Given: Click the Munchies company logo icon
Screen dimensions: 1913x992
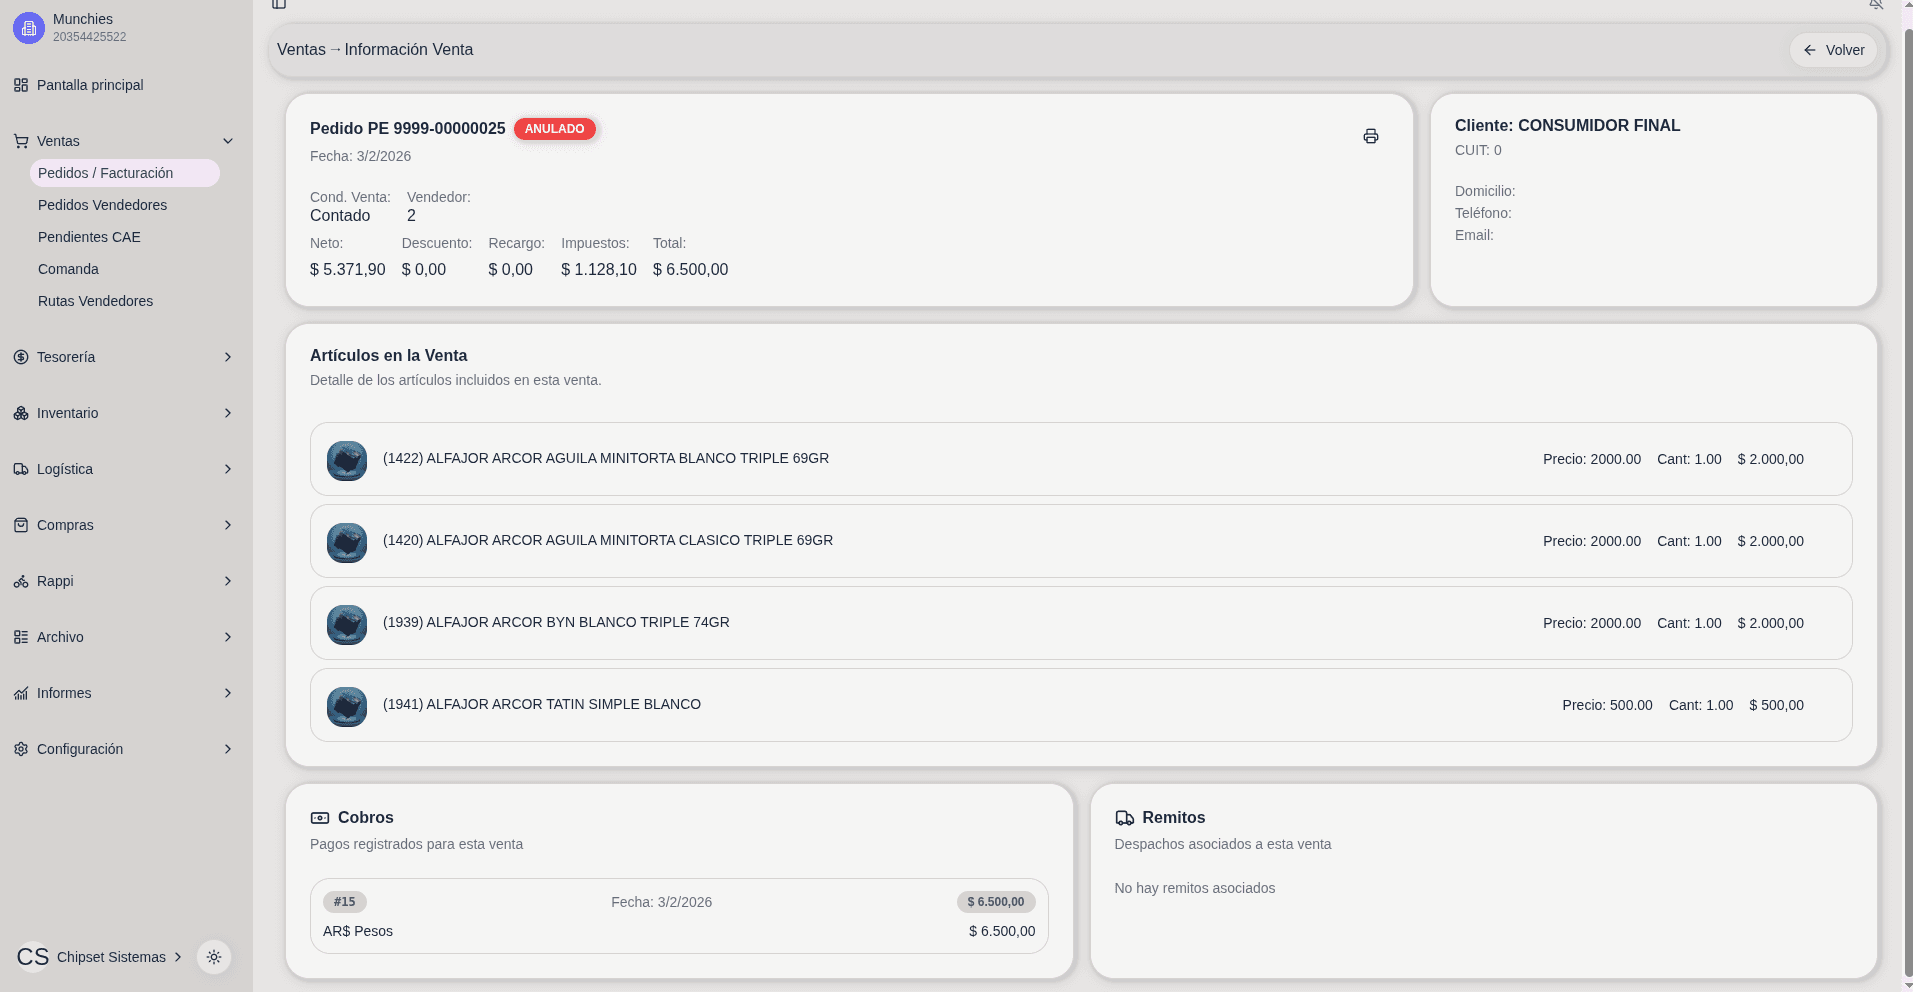Looking at the screenshot, I should (x=29, y=28).
